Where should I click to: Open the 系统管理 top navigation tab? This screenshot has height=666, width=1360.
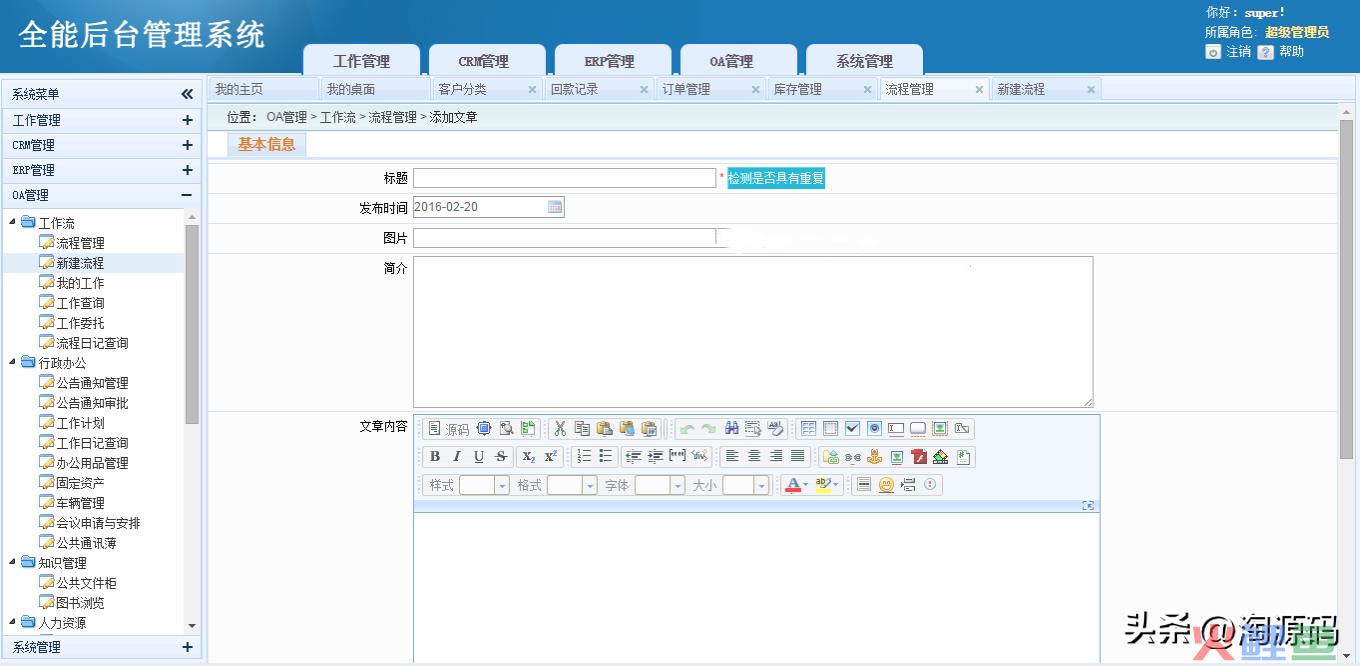[864, 61]
